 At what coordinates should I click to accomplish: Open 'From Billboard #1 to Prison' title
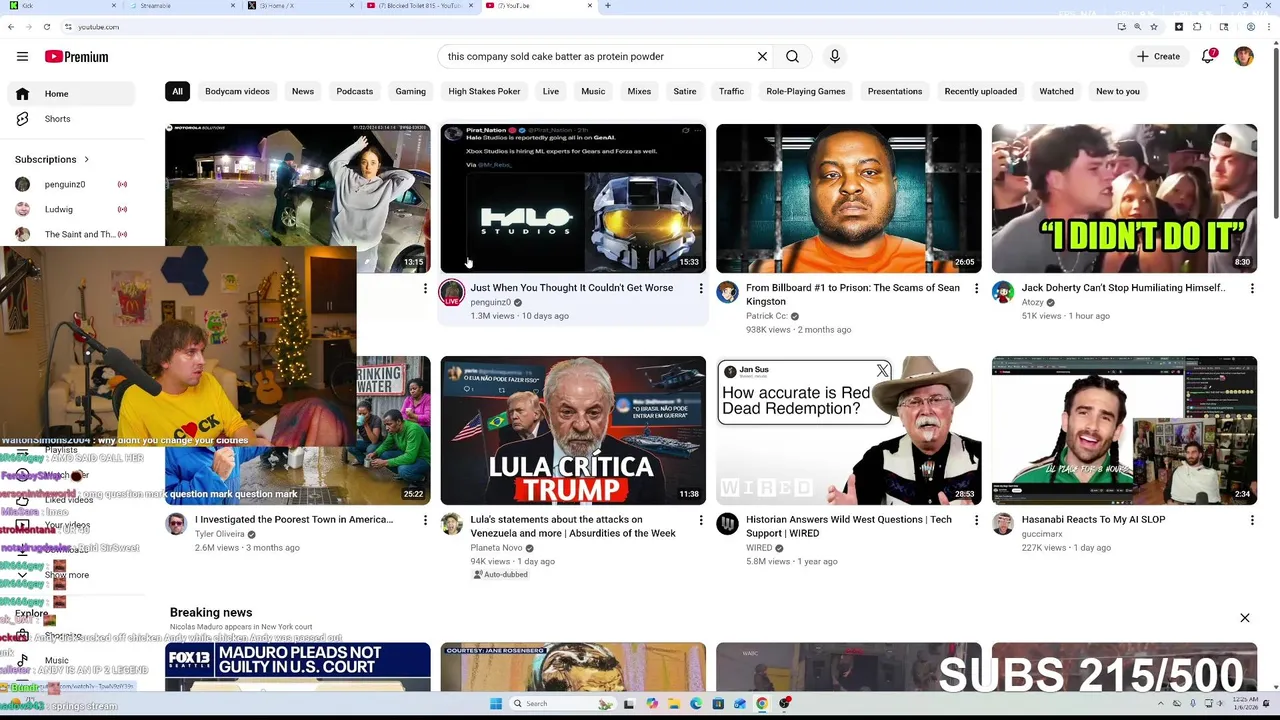tap(853, 295)
